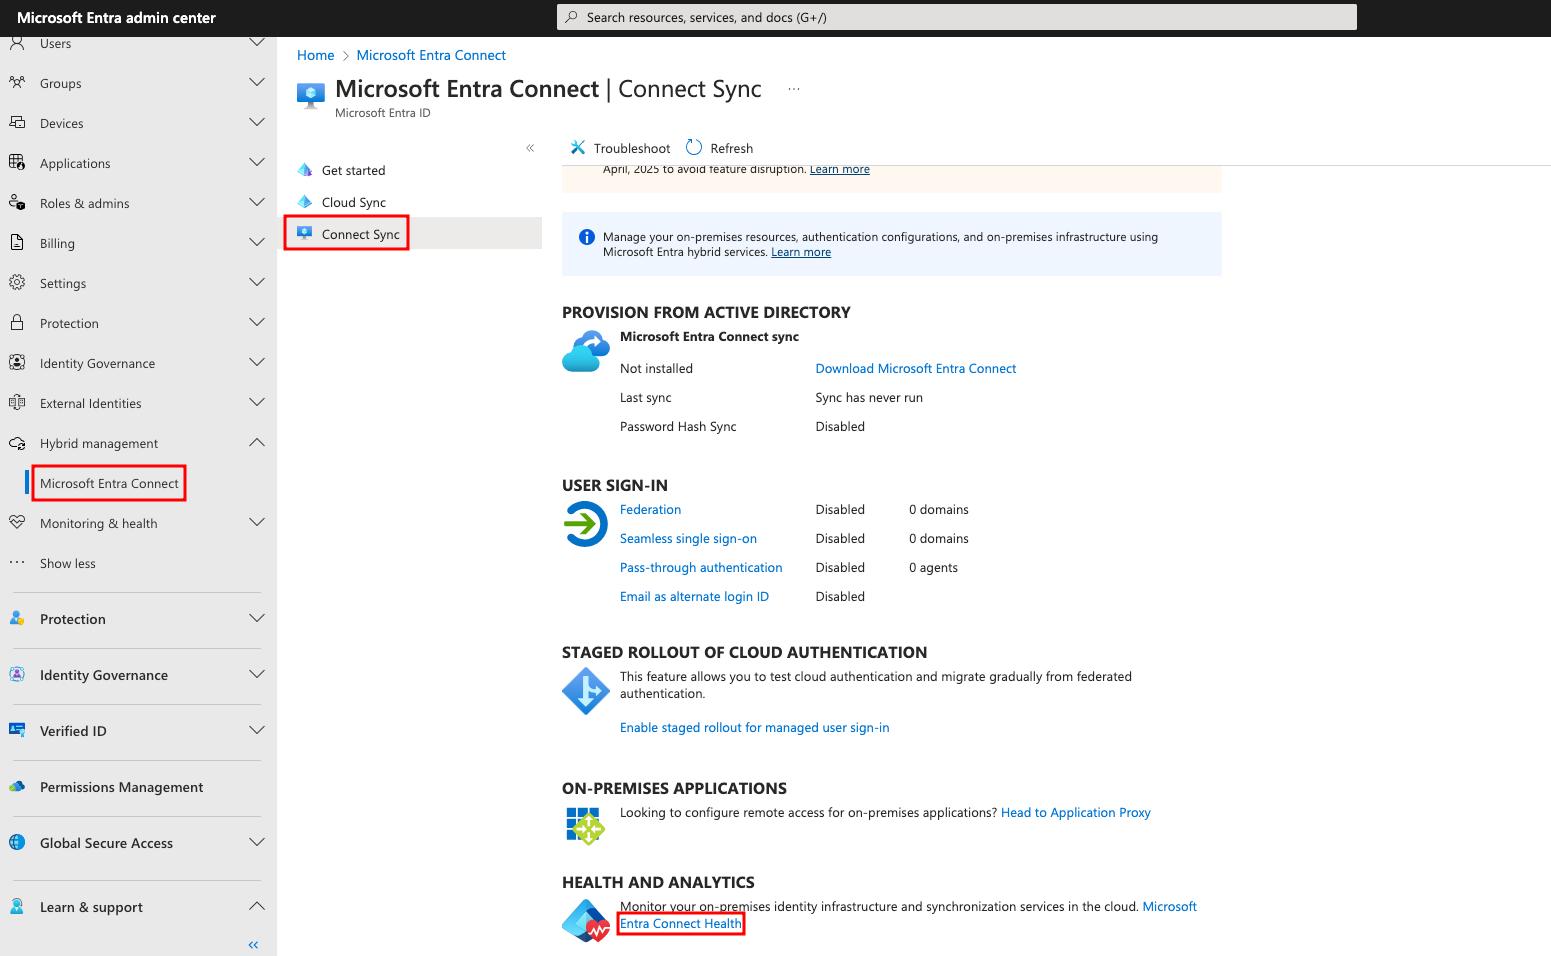Click the Users icon in the sidebar
The image size is (1551, 956).
point(17,43)
